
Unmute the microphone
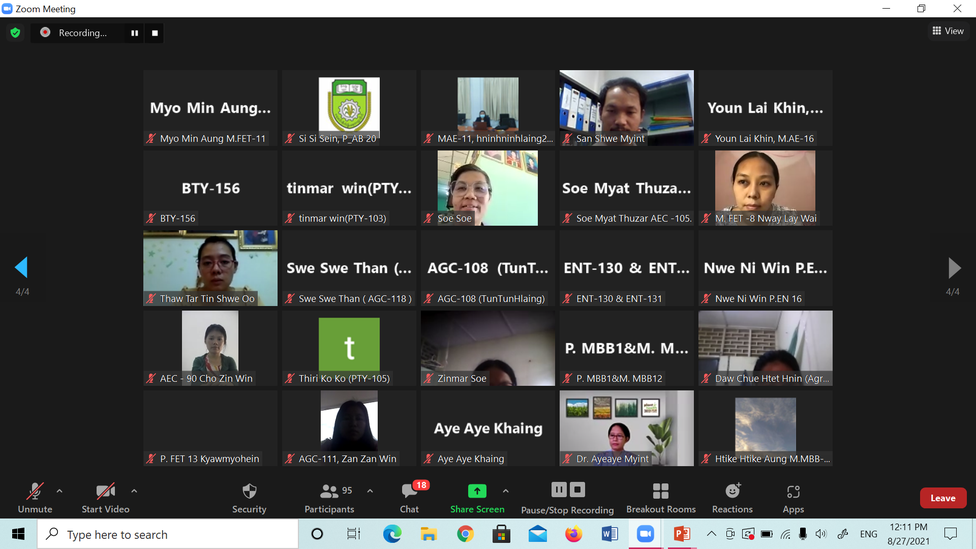[x=35, y=497]
